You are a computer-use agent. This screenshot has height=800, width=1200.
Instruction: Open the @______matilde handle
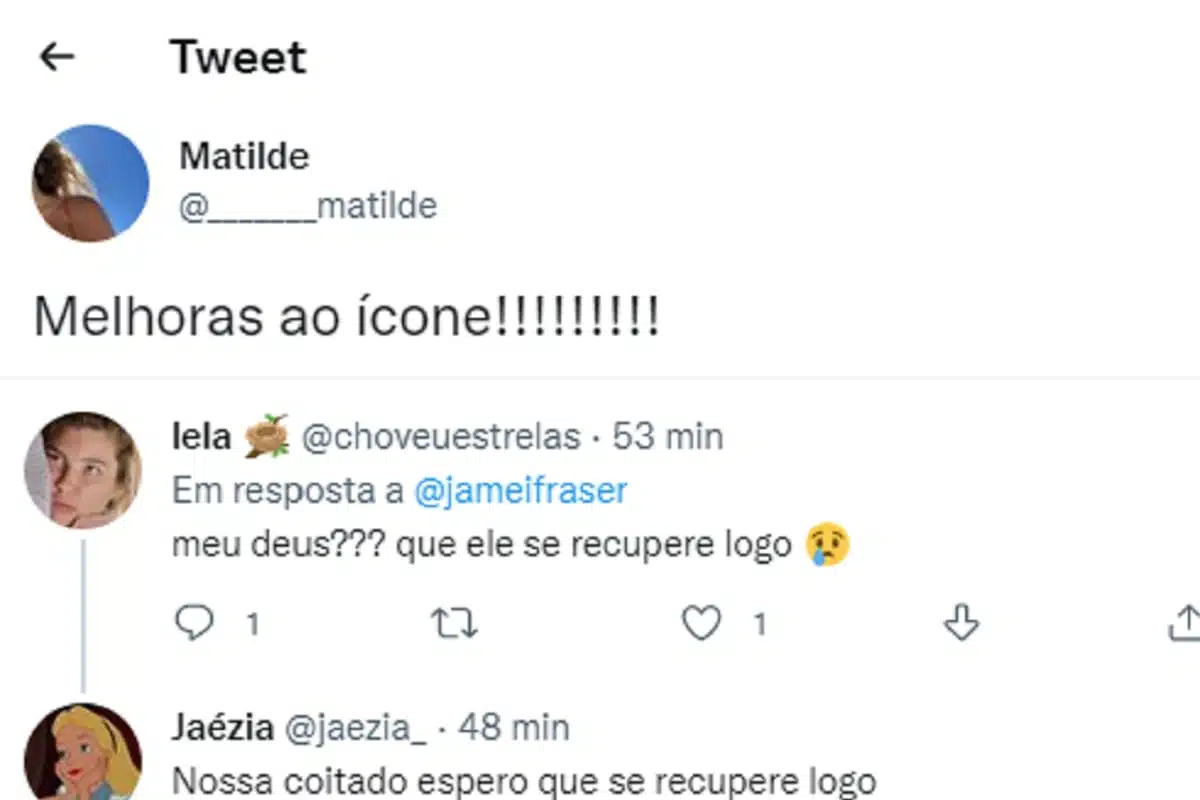pos(308,206)
